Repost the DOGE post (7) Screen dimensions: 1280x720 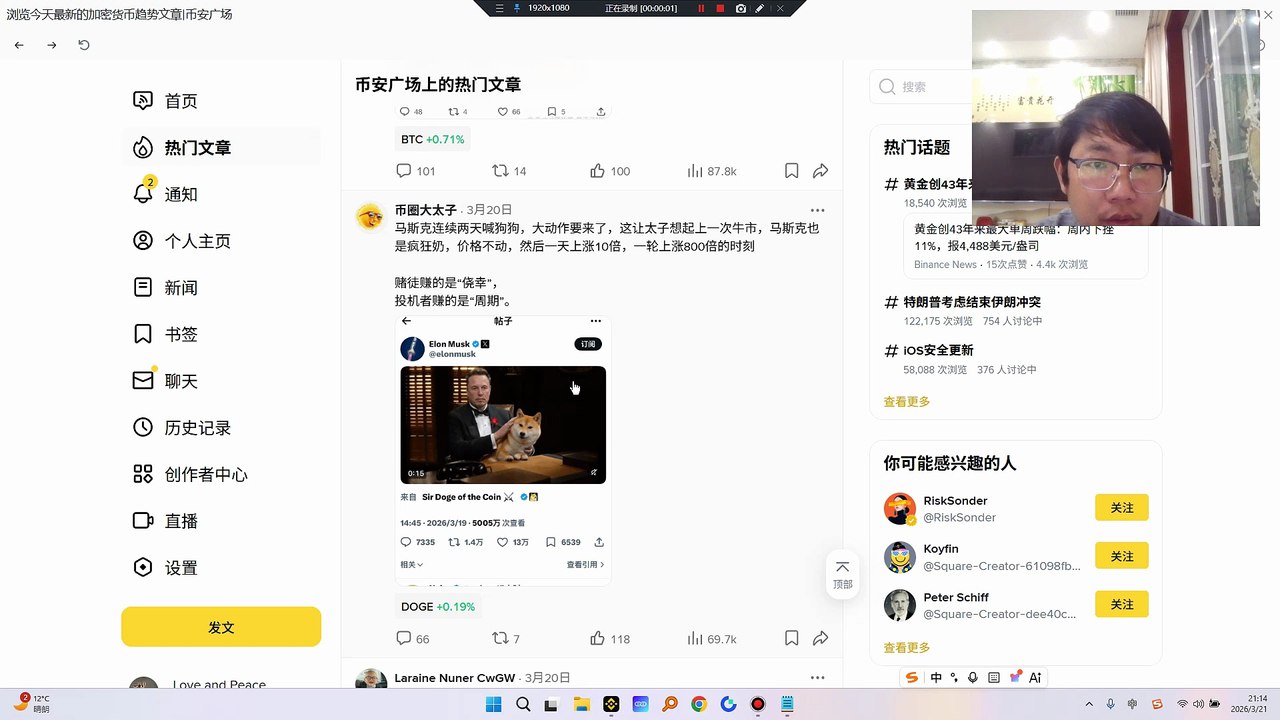[x=506, y=638]
